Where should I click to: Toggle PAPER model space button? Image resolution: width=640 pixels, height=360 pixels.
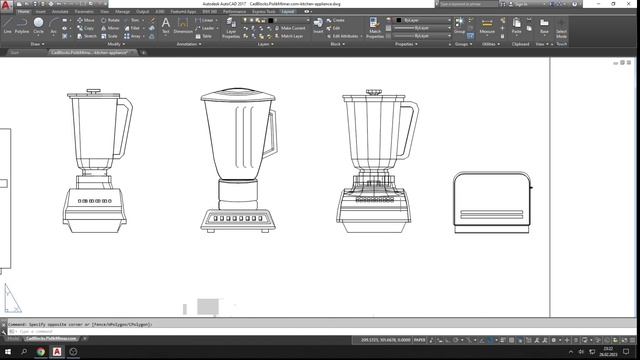419,340
